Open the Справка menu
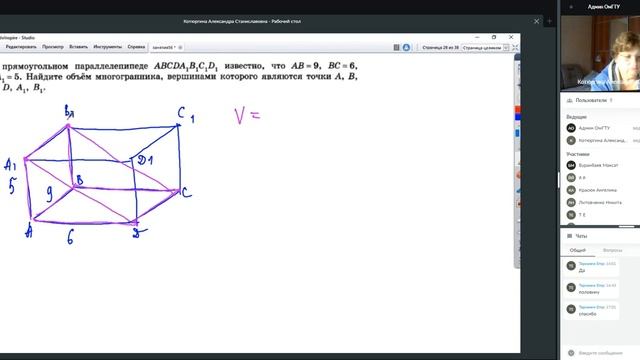 (136, 47)
